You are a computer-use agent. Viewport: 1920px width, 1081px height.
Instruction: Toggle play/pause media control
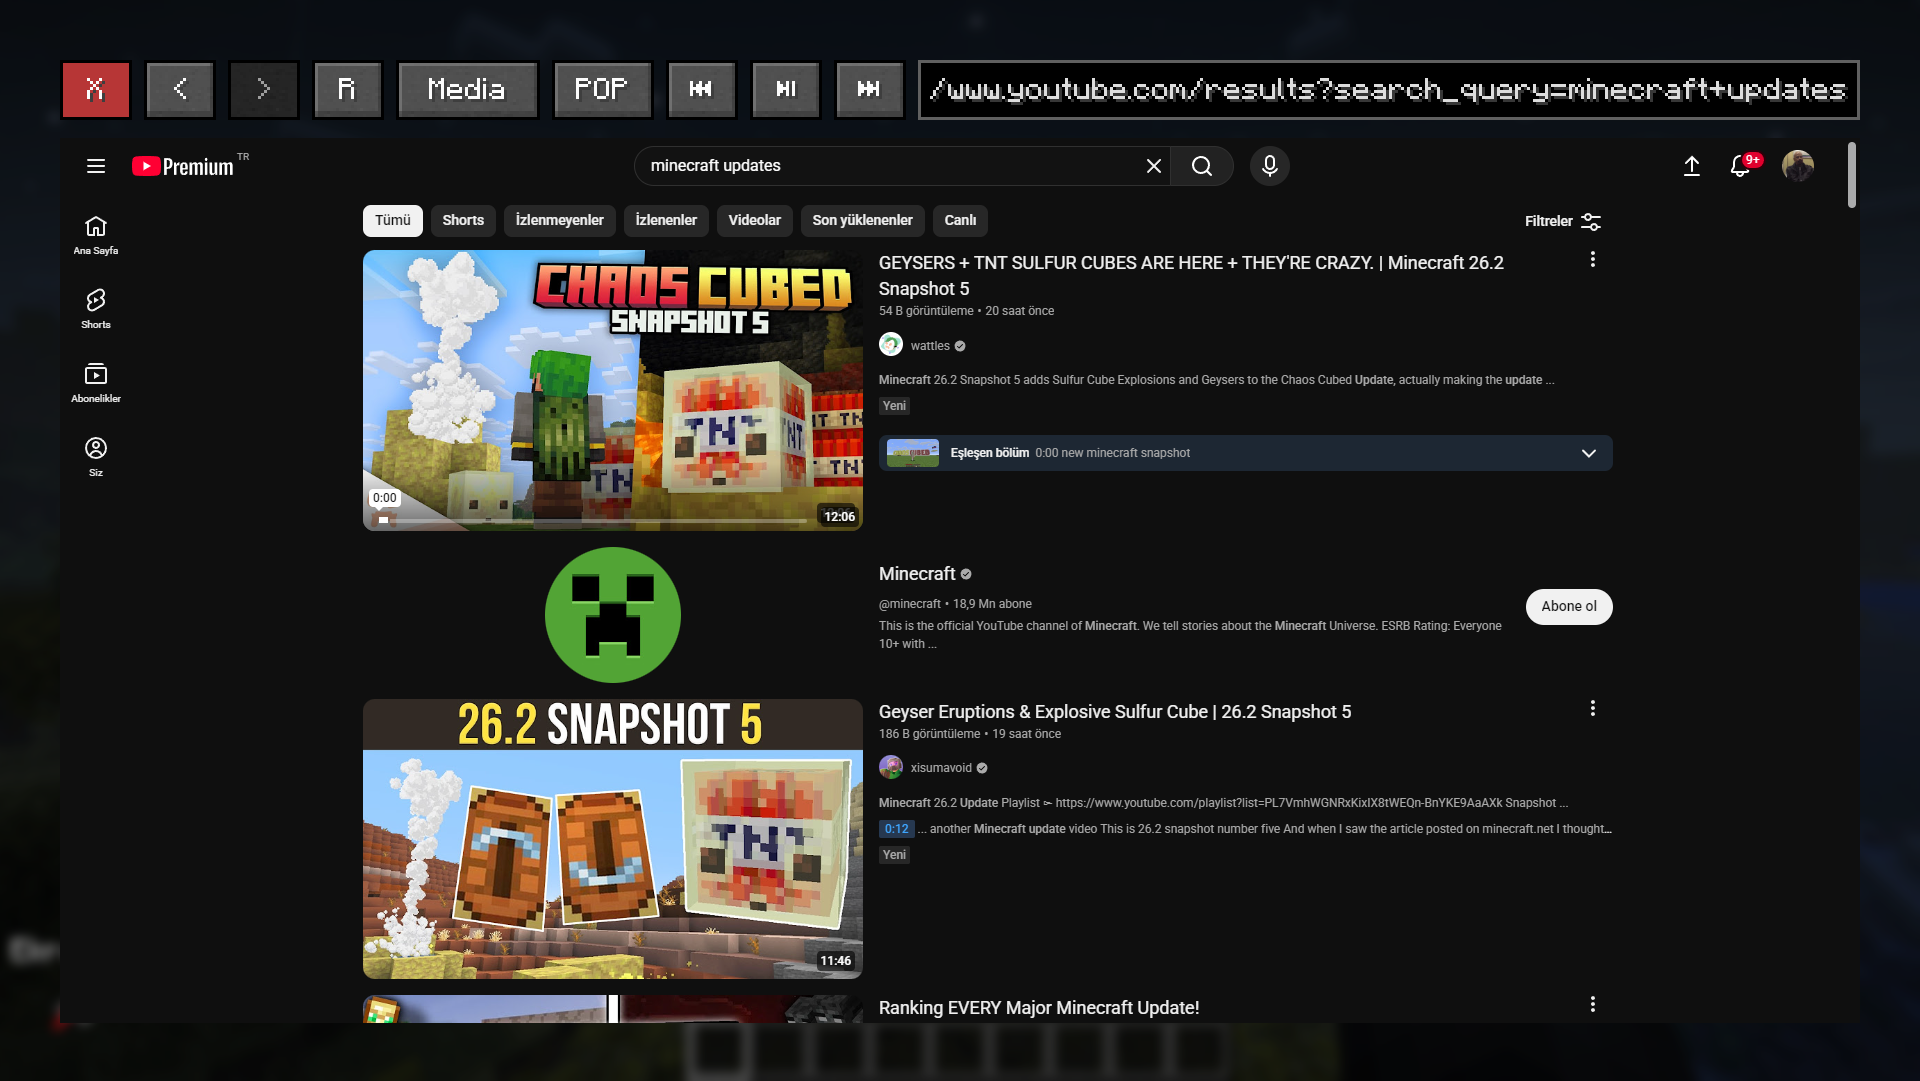[x=786, y=90]
